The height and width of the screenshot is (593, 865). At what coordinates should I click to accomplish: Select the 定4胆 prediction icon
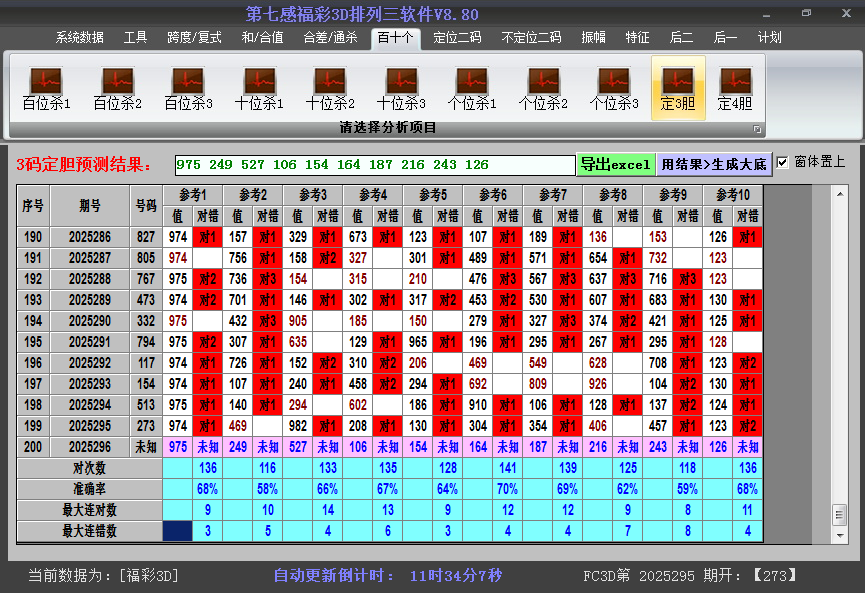[x=735, y=88]
